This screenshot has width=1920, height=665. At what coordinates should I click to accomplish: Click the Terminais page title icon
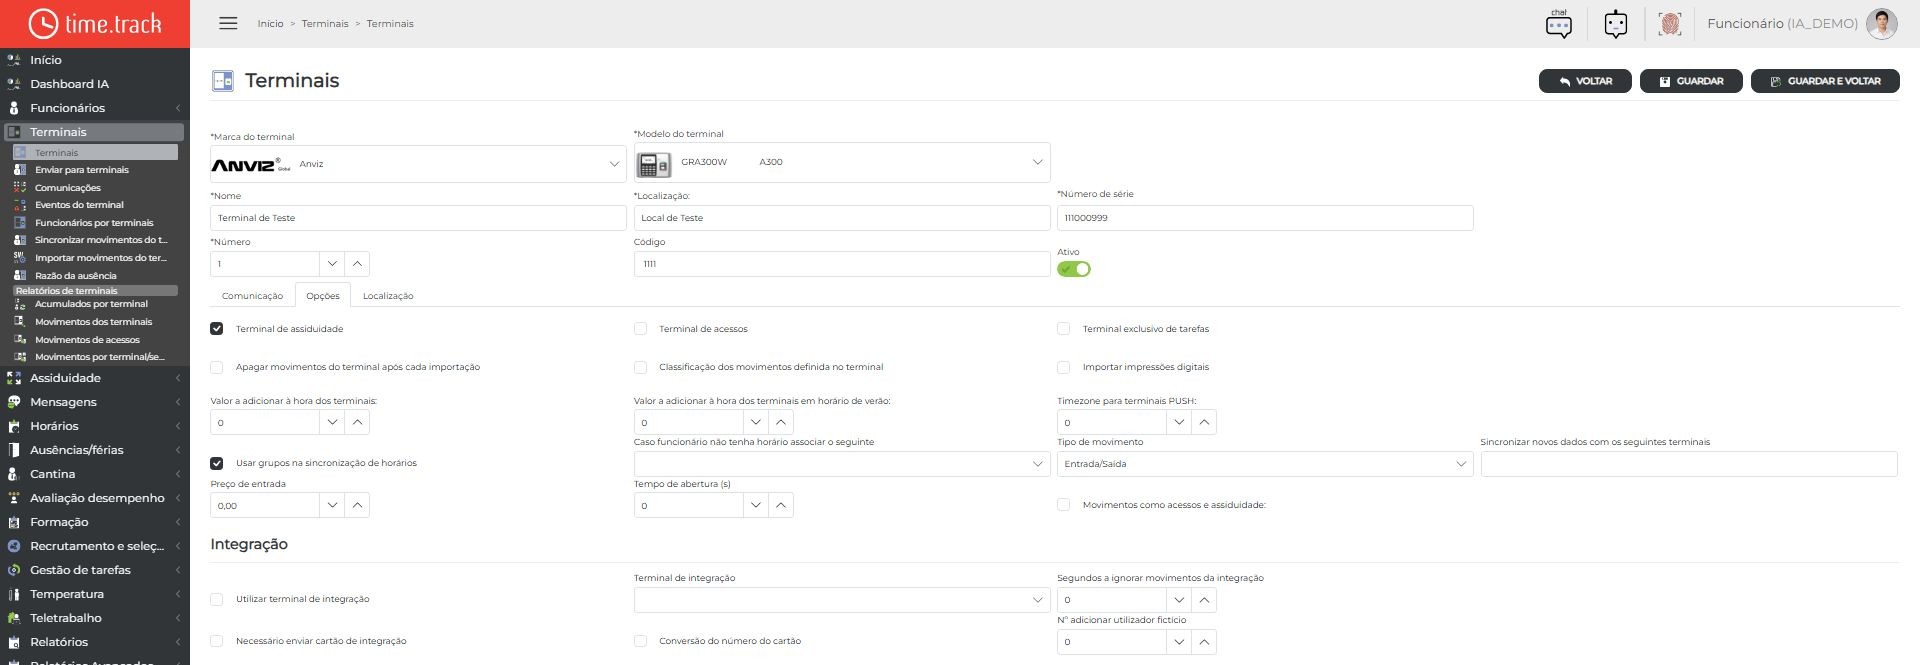(222, 81)
